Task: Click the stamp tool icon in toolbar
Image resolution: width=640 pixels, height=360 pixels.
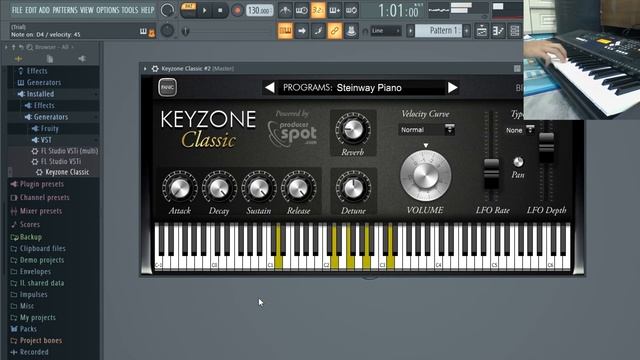Action: (x=351, y=31)
